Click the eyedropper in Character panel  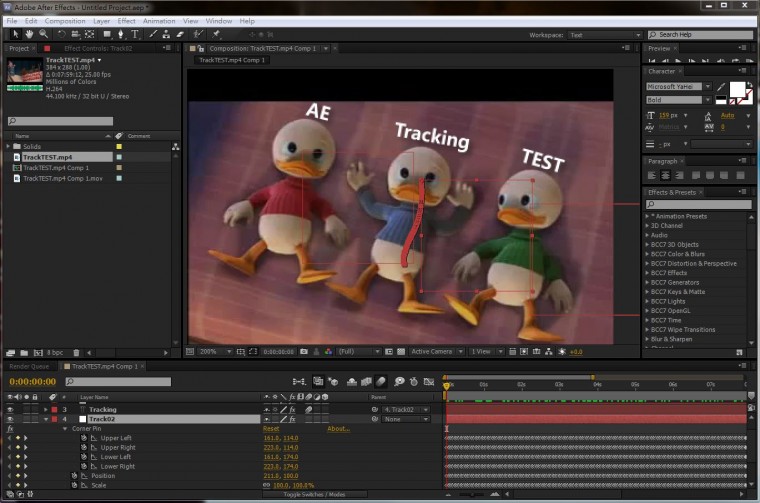coord(720,87)
